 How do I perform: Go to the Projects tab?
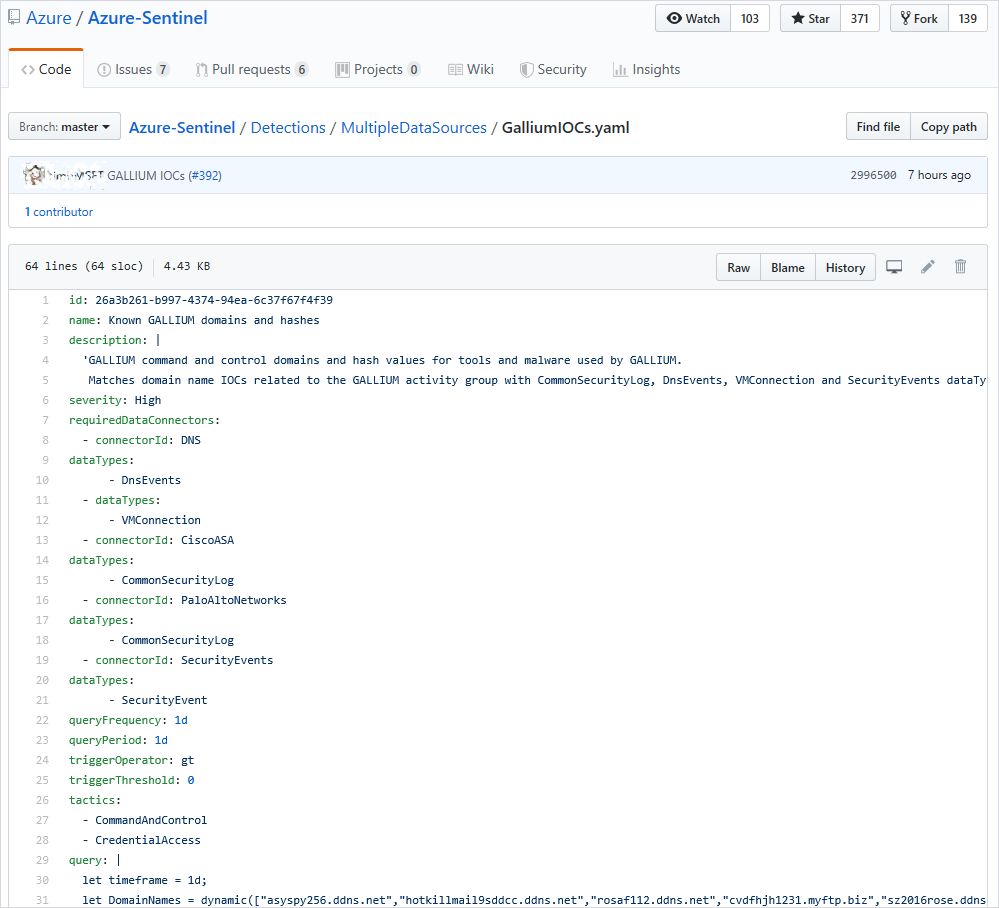coord(377,70)
